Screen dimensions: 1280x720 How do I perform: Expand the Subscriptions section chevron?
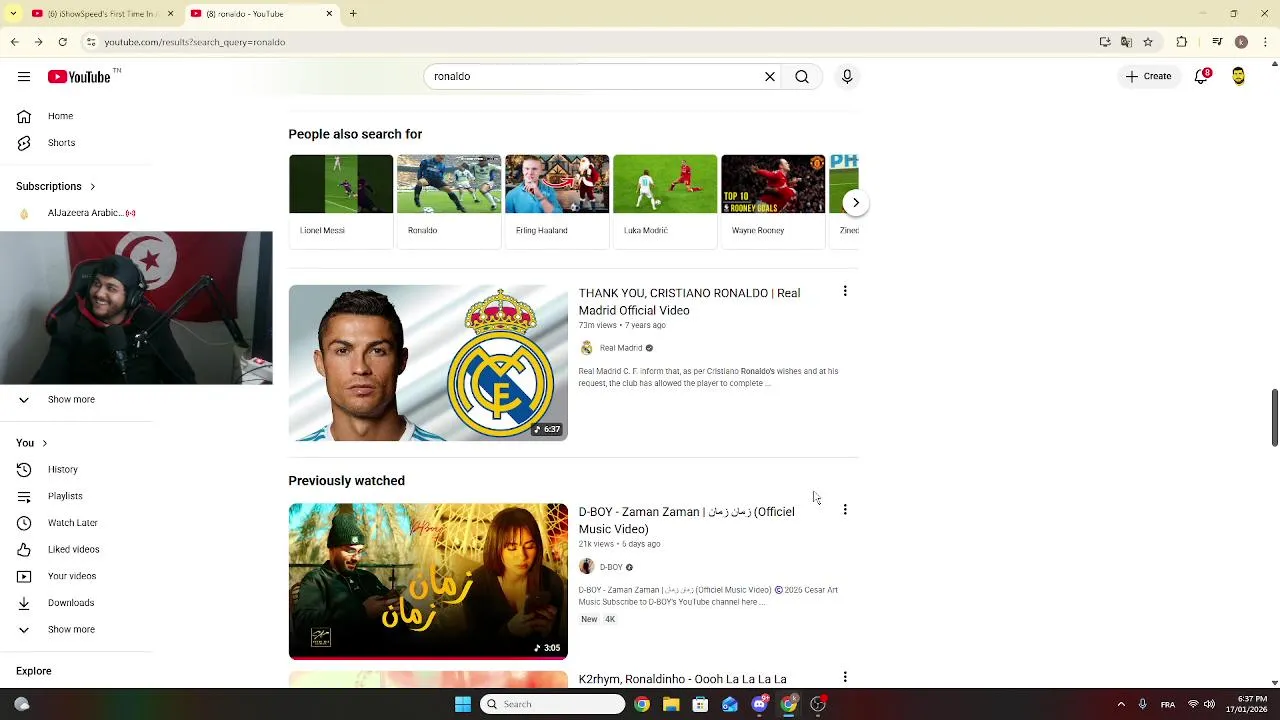coord(93,186)
